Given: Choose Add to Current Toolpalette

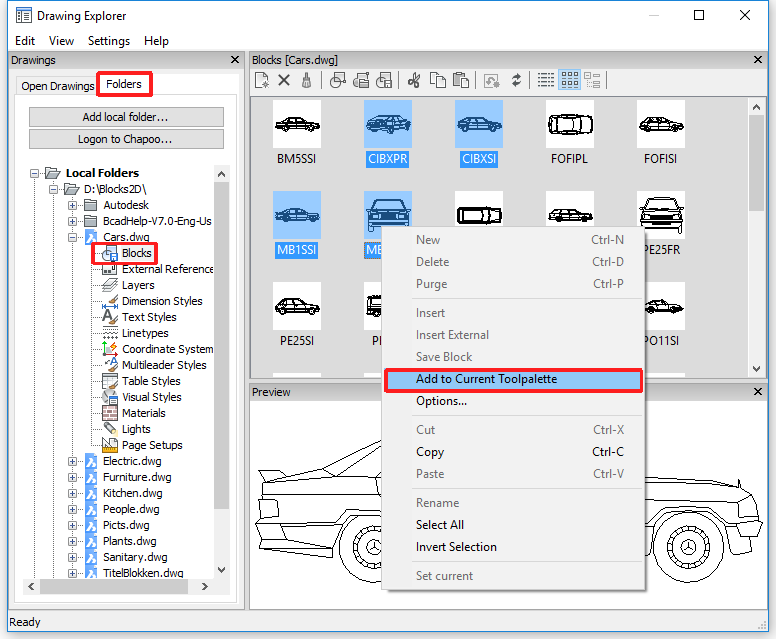Looking at the screenshot, I should pos(486,379).
